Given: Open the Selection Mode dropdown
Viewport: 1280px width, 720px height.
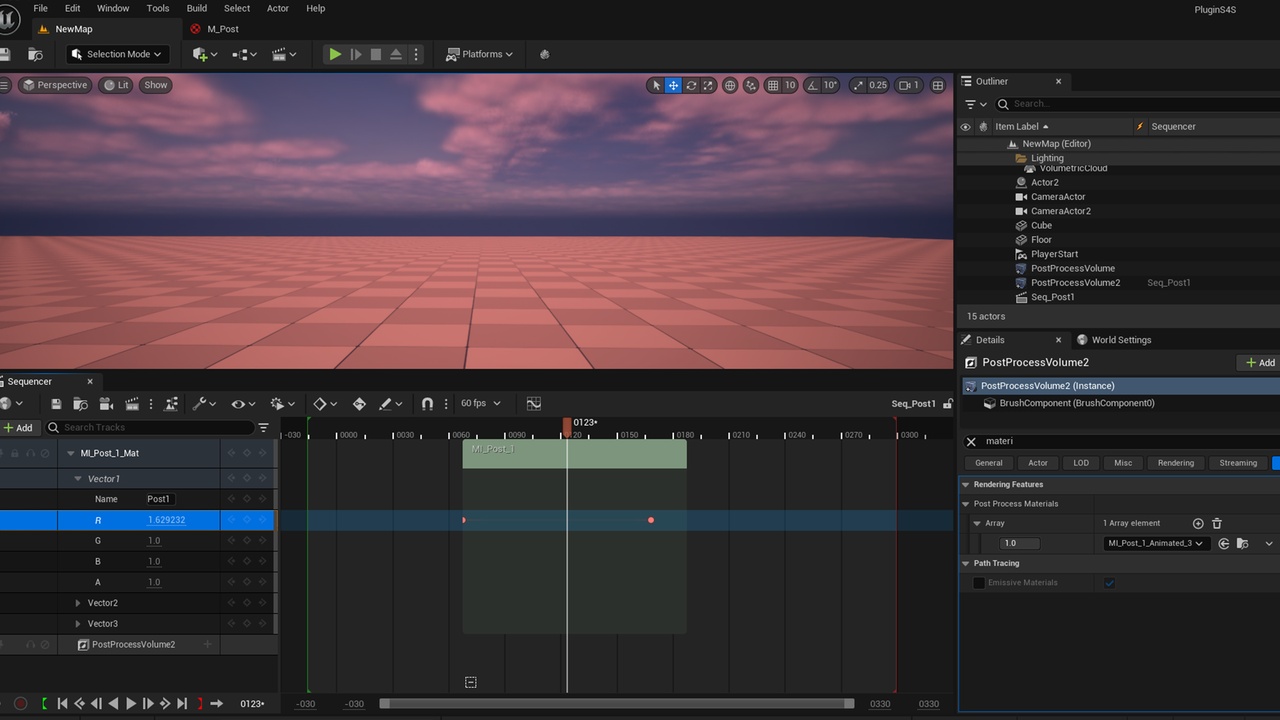Looking at the screenshot, I should pyautogui.click(x=118, y=54).
